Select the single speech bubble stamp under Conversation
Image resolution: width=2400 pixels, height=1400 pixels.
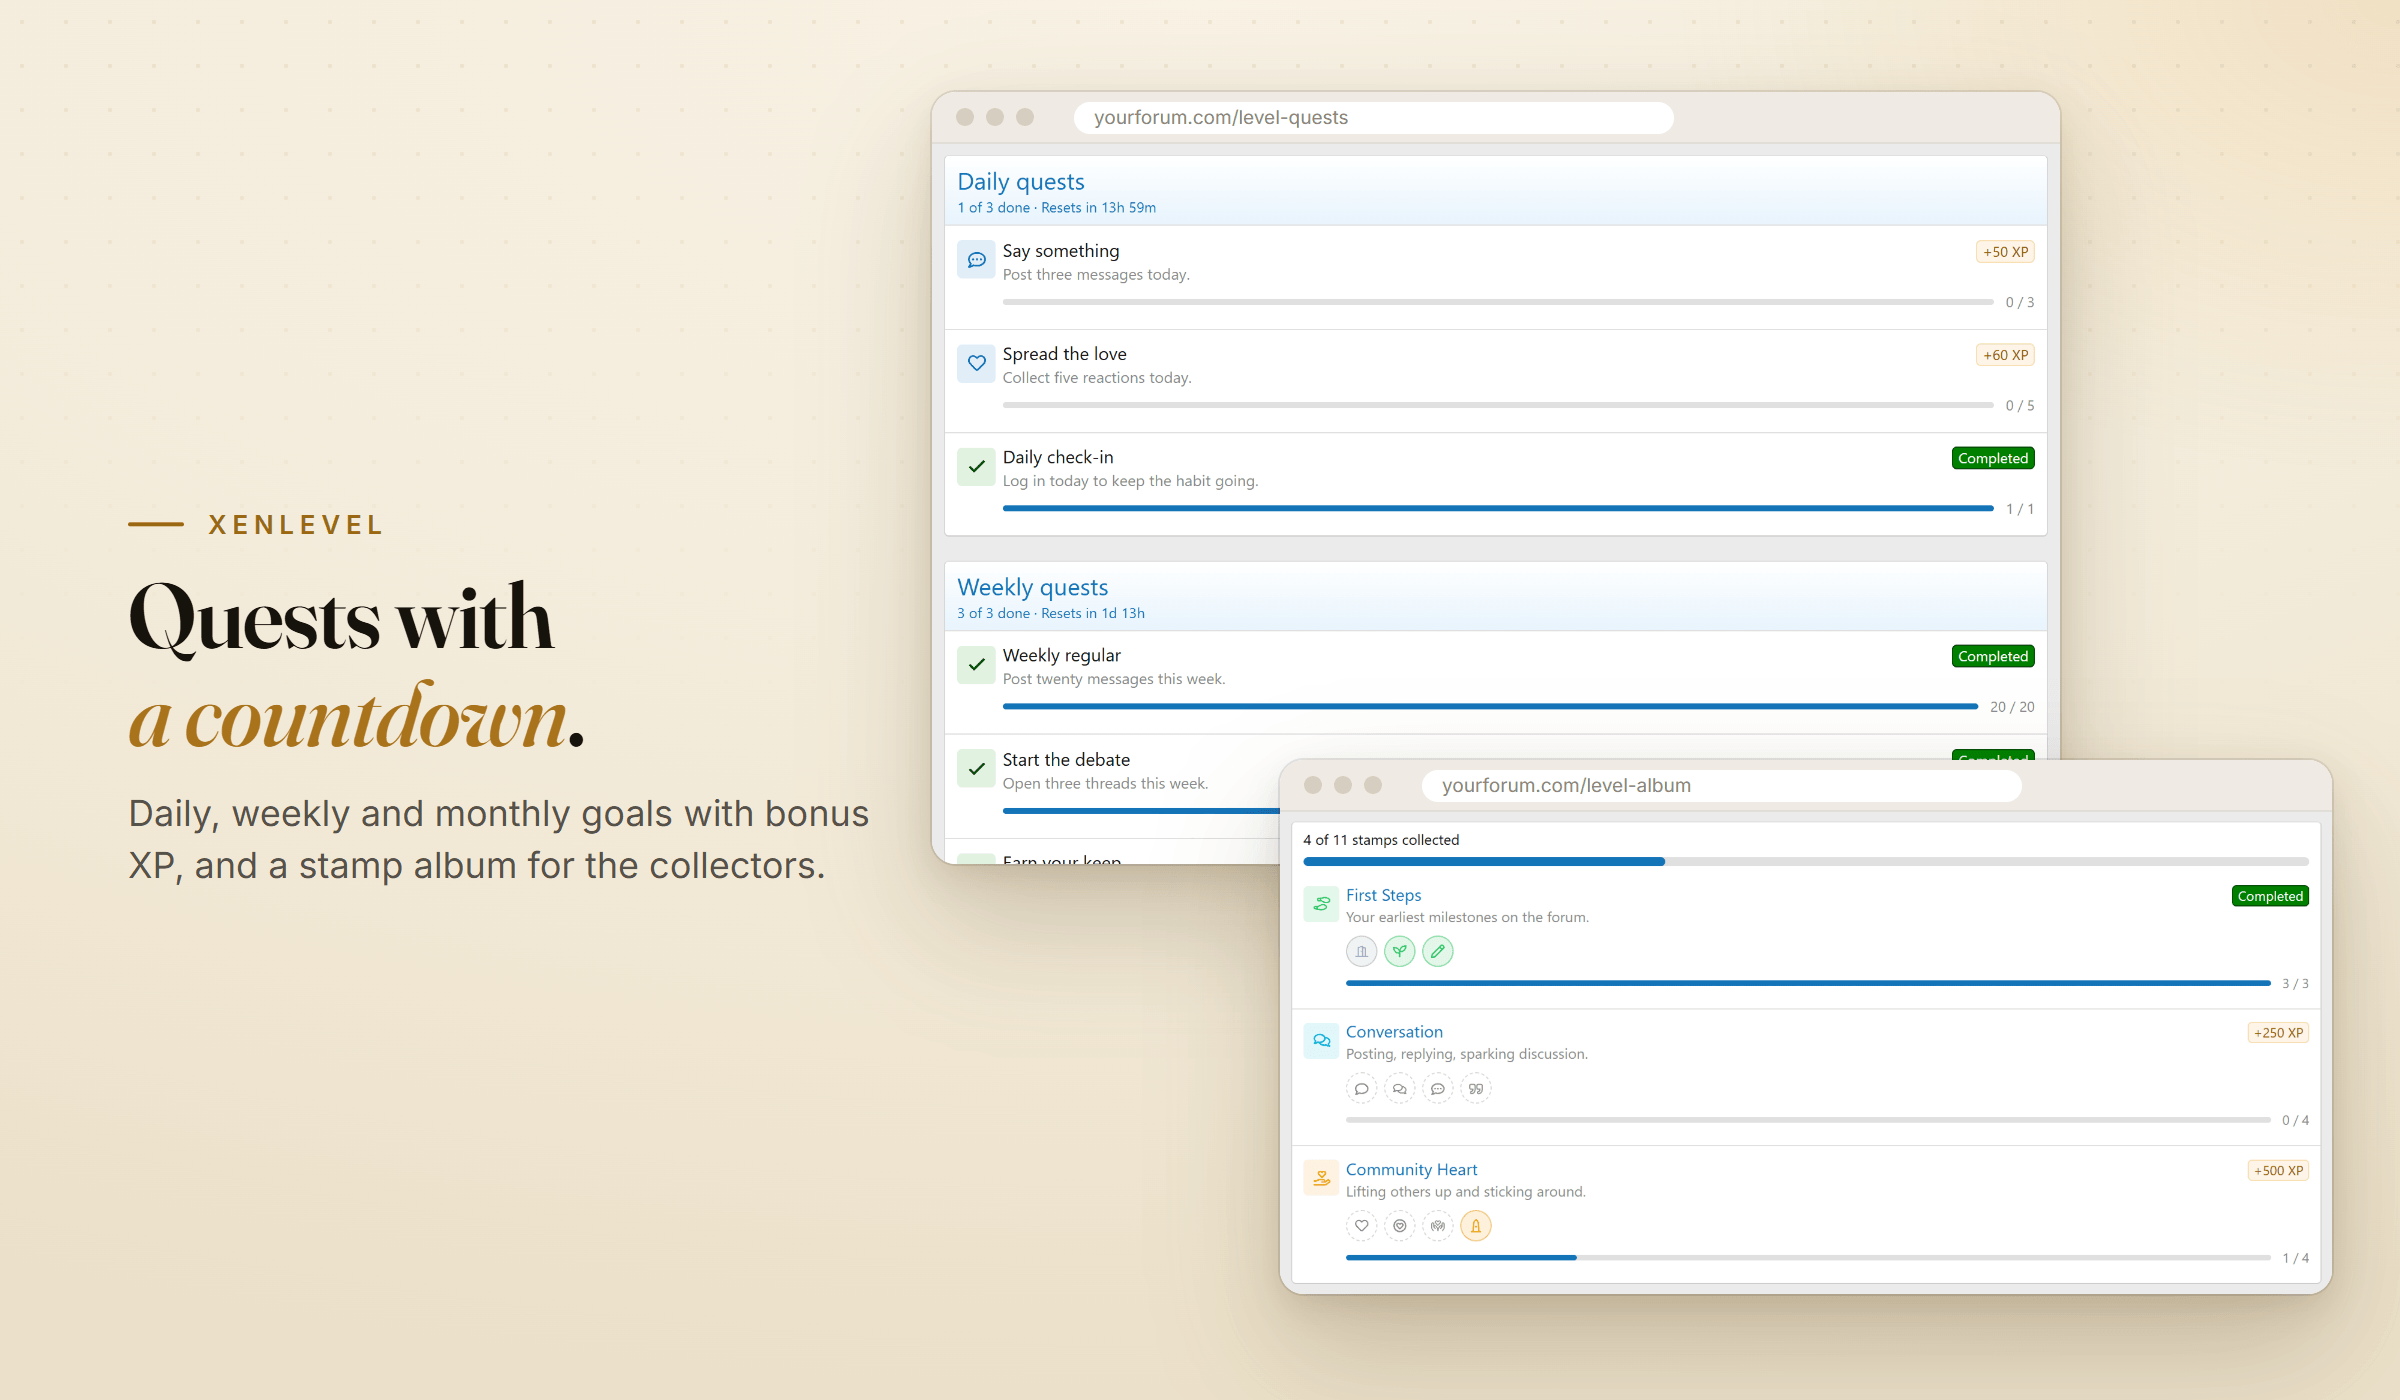point(1361,1088)
